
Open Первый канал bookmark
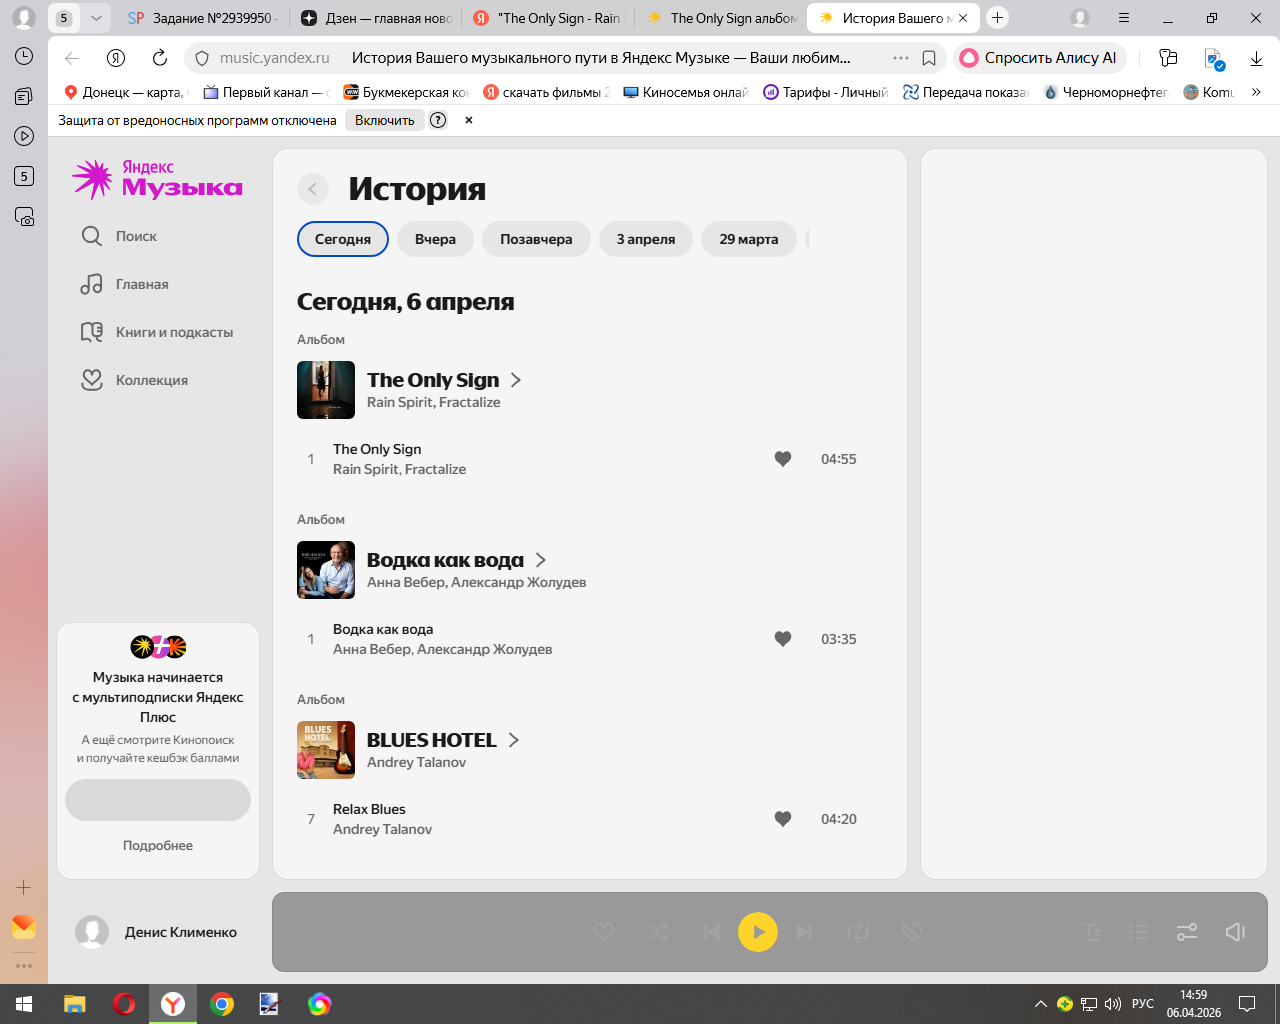tap(266, 92)
